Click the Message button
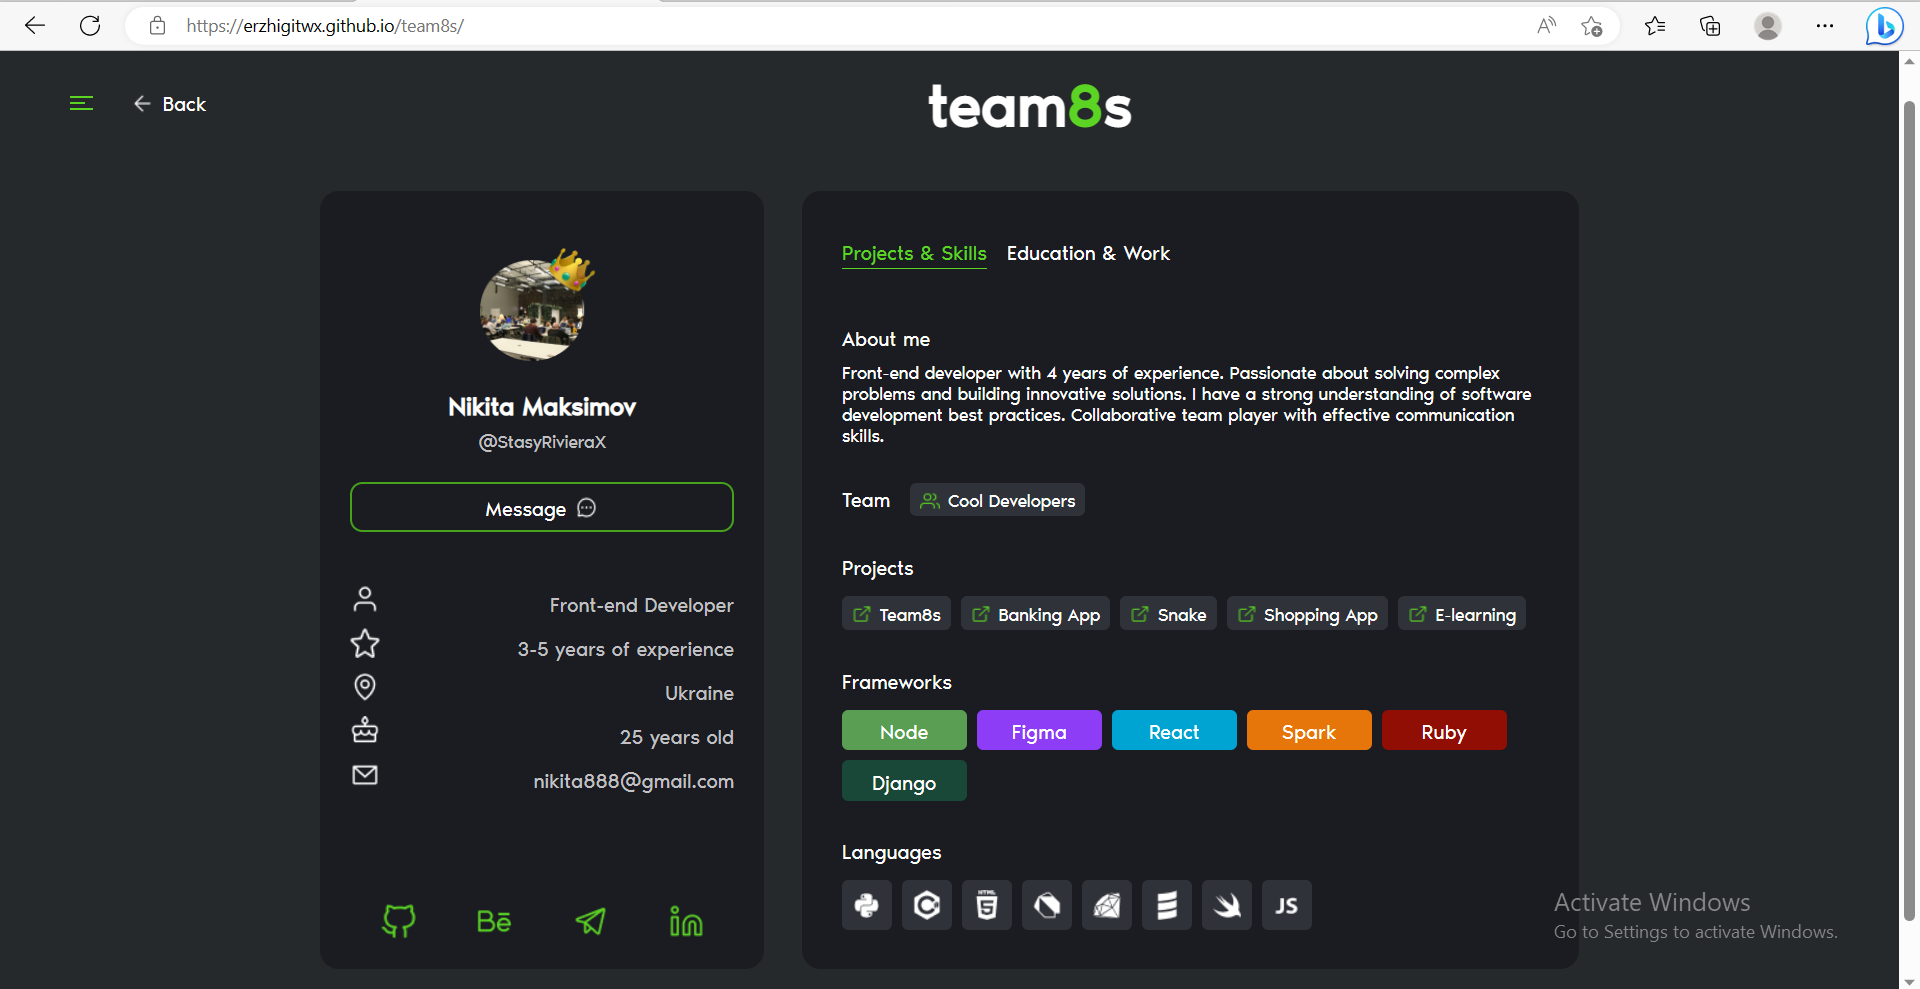Viewport: 1920px width, 989px height. click(542, 508)
